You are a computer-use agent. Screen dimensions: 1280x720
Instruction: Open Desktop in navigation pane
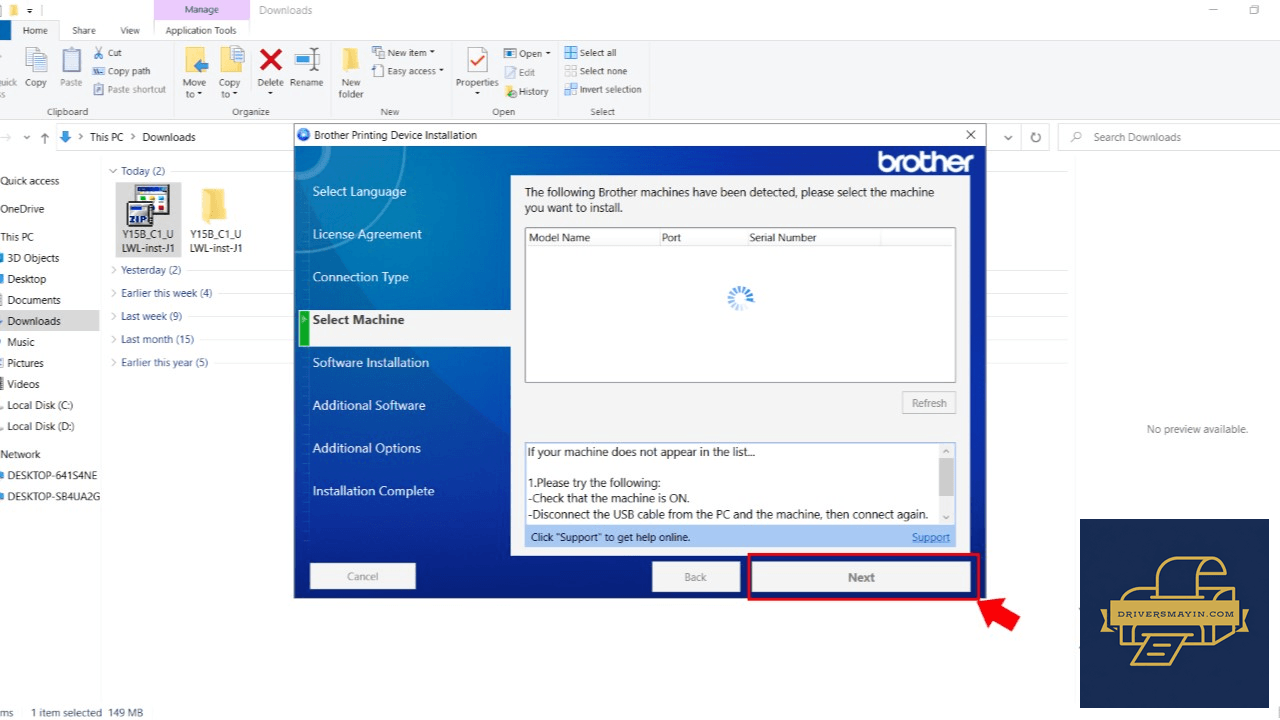click(27, 279)
